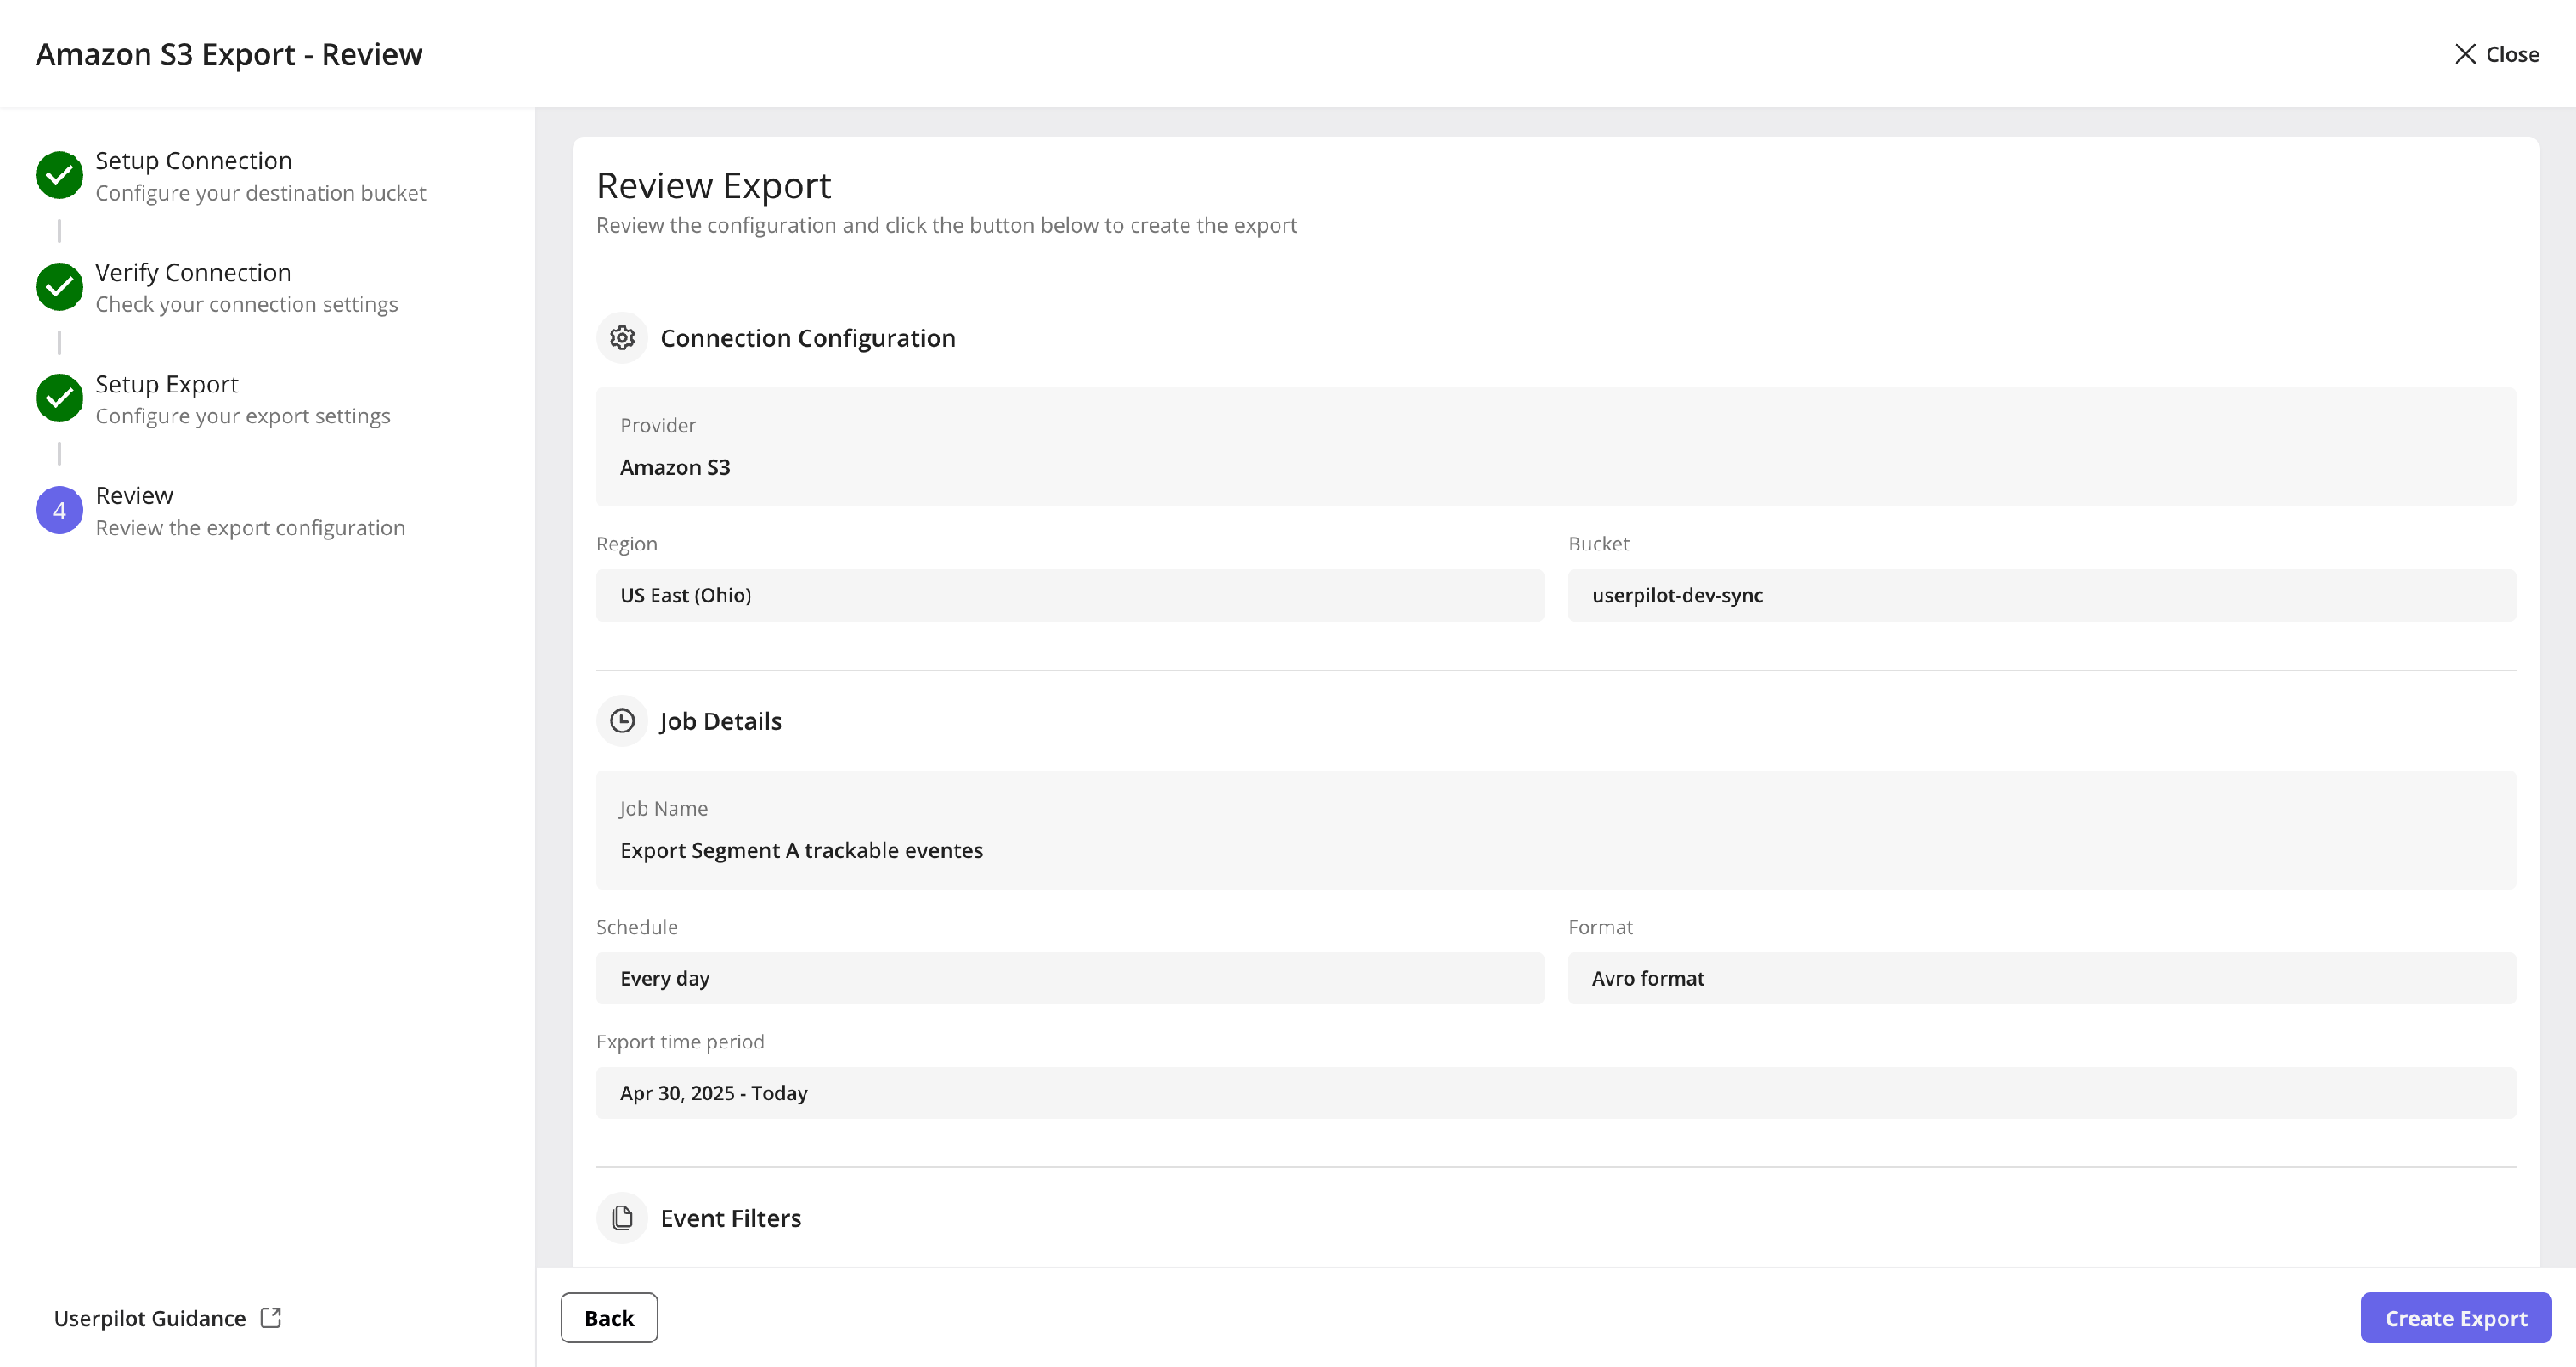Click the green check beside Setup Export
The width and height of the screenshot is (2576, 1367).
coord(59,399)
